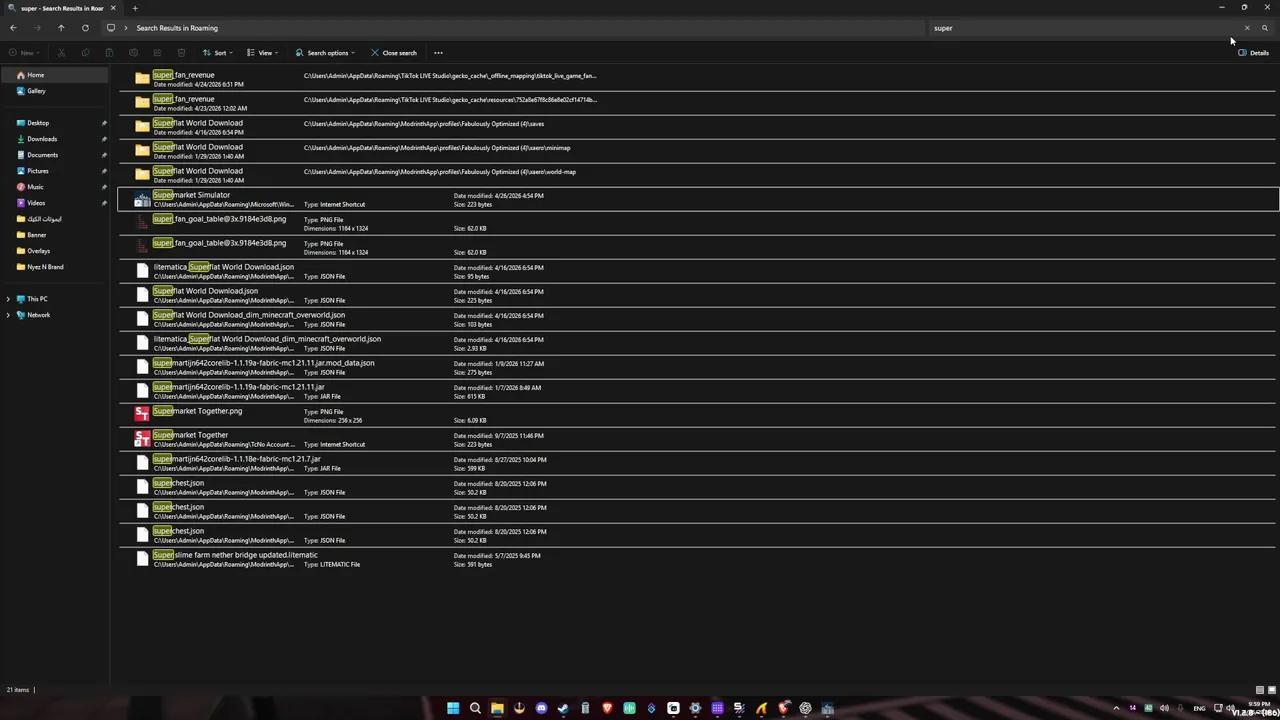Select supermartijn642corelib-1.1.19a-fabric-mc1.21.11.jar
The image size is (1280, 720).
[698, 391]
